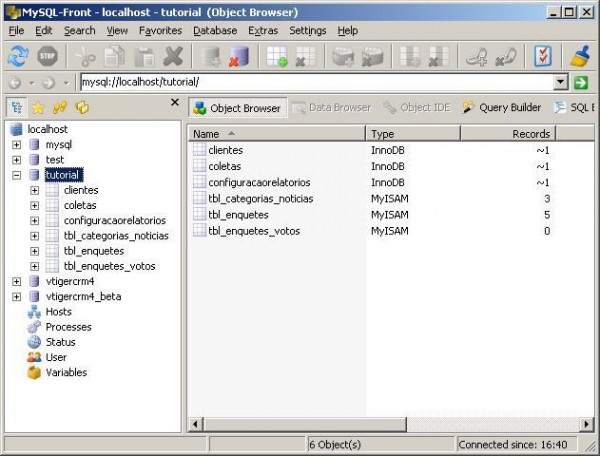The width and height of the screenshot is (600, 456).
Task: Expand the vtigercrm4_beta database node
Action: coord(16,297)
